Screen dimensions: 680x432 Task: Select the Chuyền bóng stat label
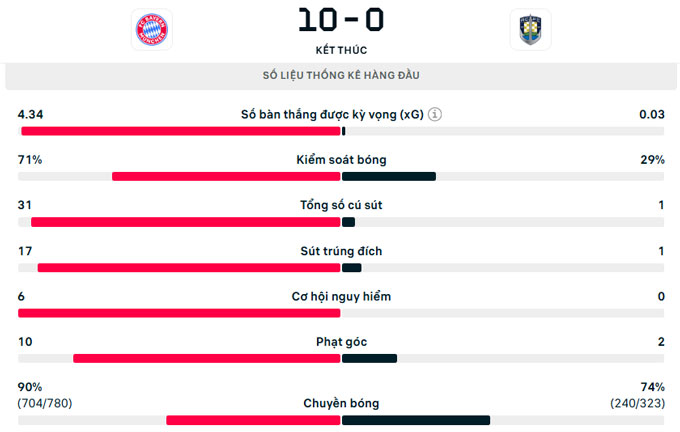click(x=341, y=403)
